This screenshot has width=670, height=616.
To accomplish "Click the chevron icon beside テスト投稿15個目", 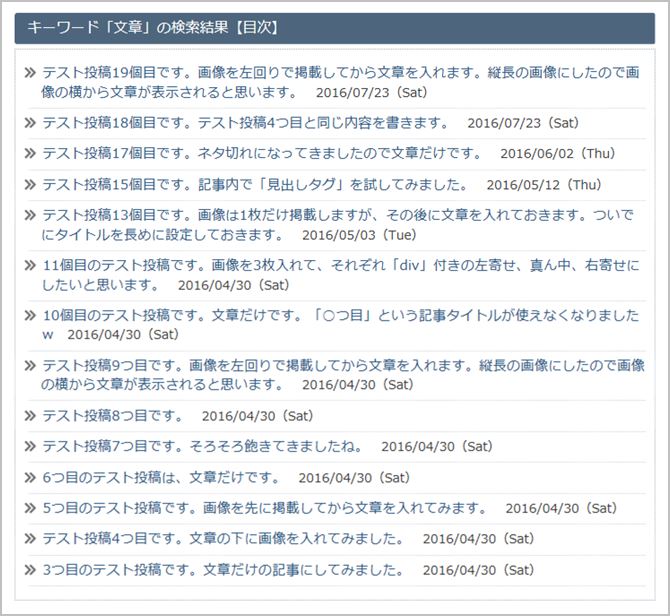I will (29, 185).
